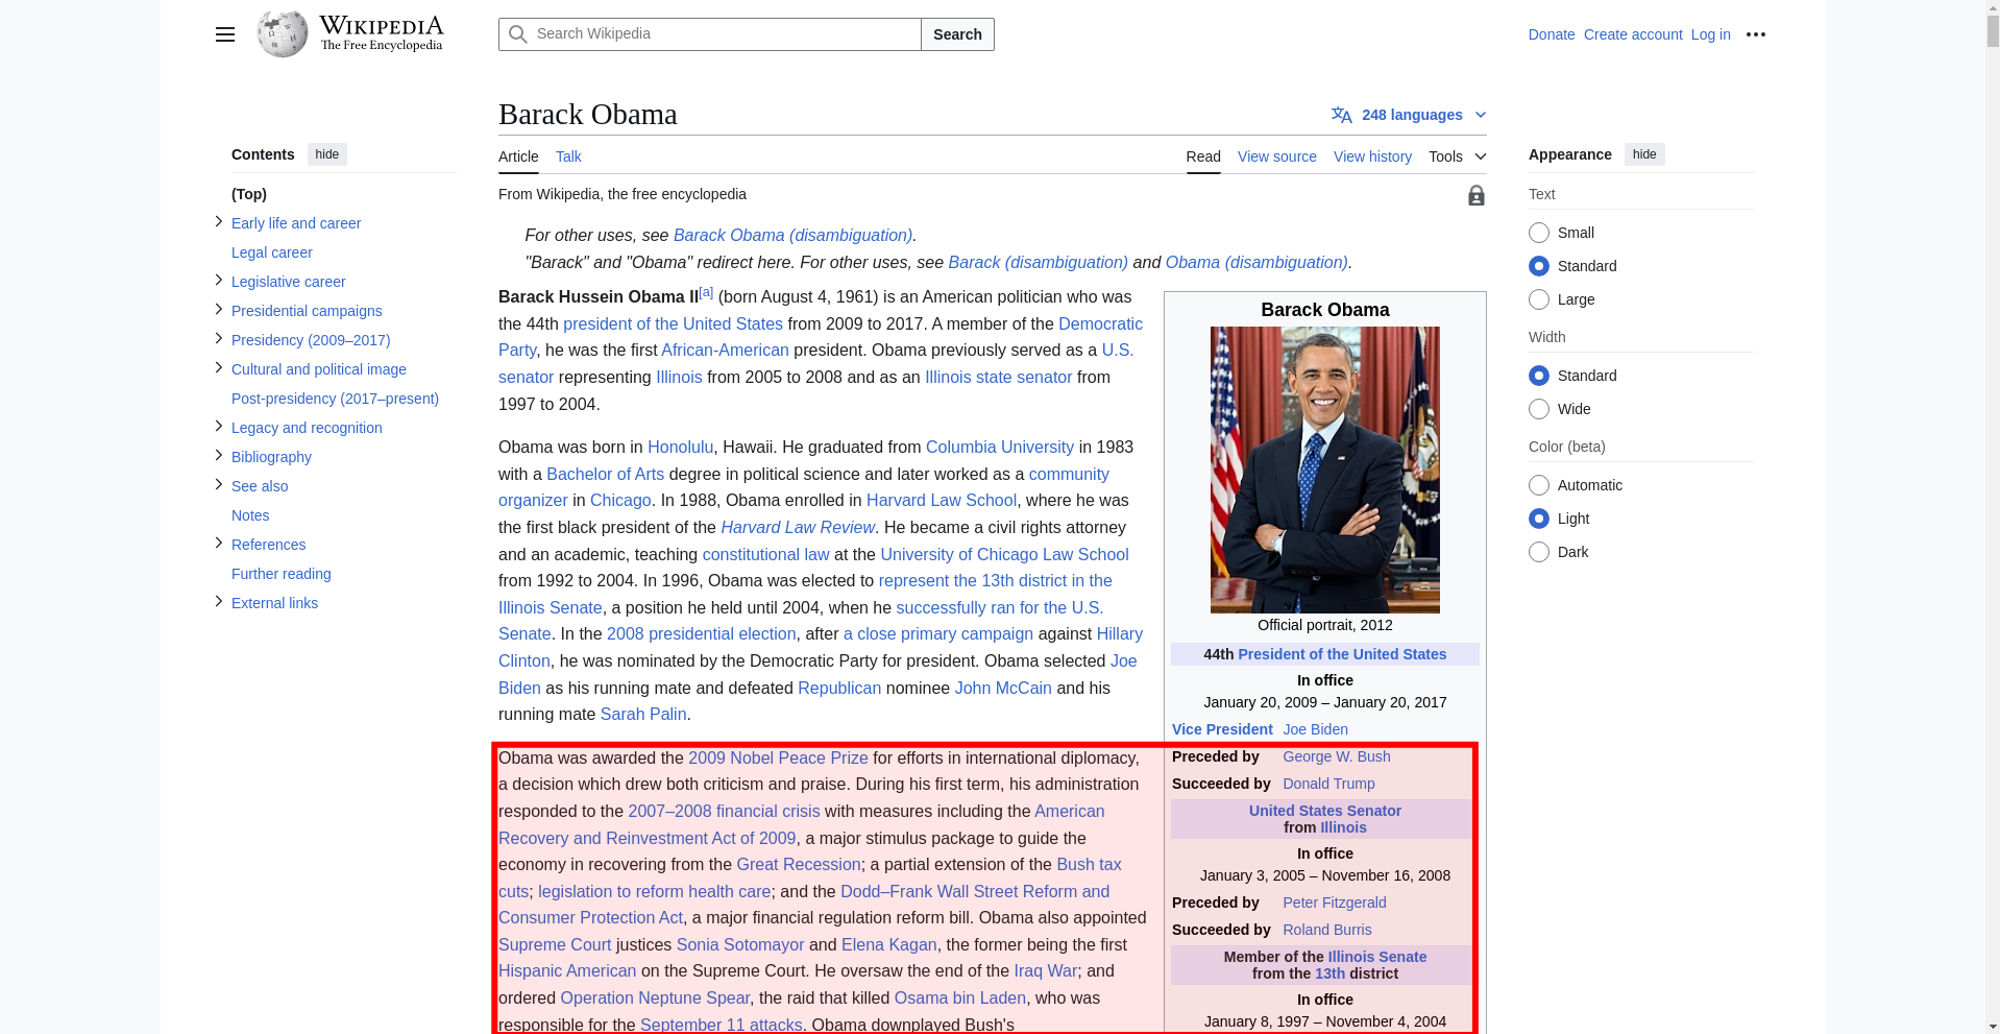Select Dark color mode
The image size is (2000, 1034).
click(x=1539, y=552)
